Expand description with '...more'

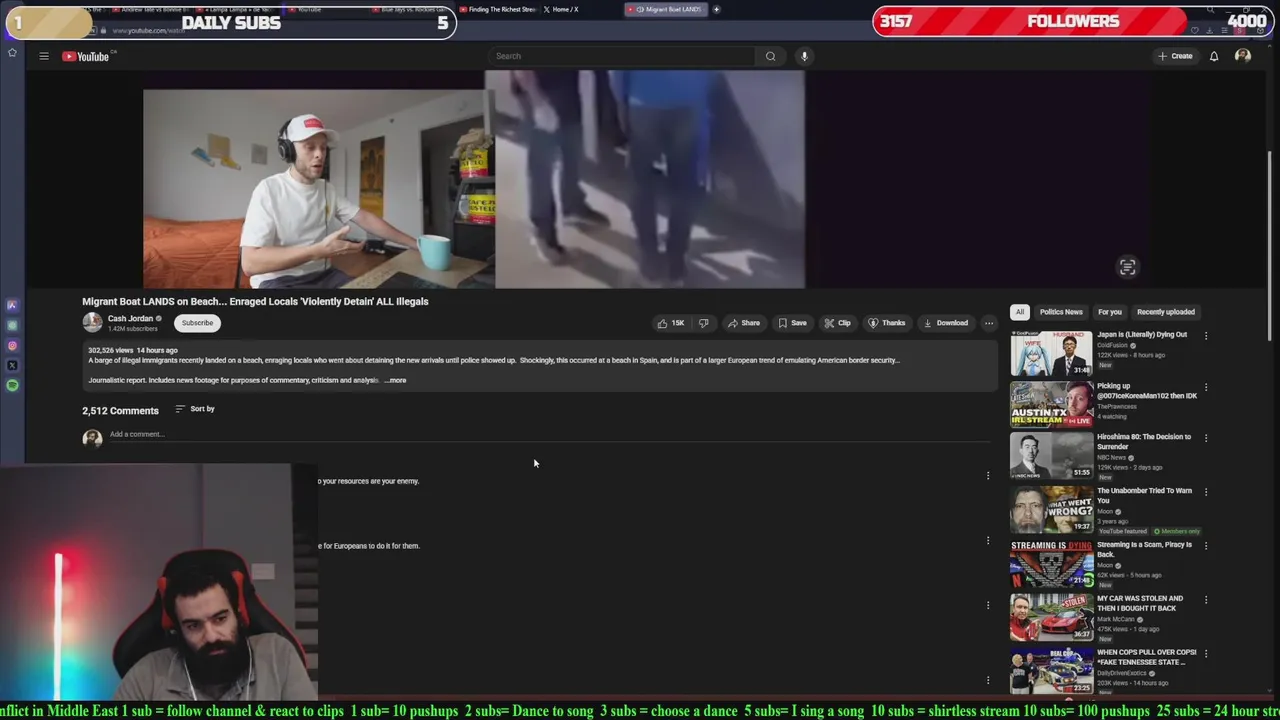tap(396, 380)
